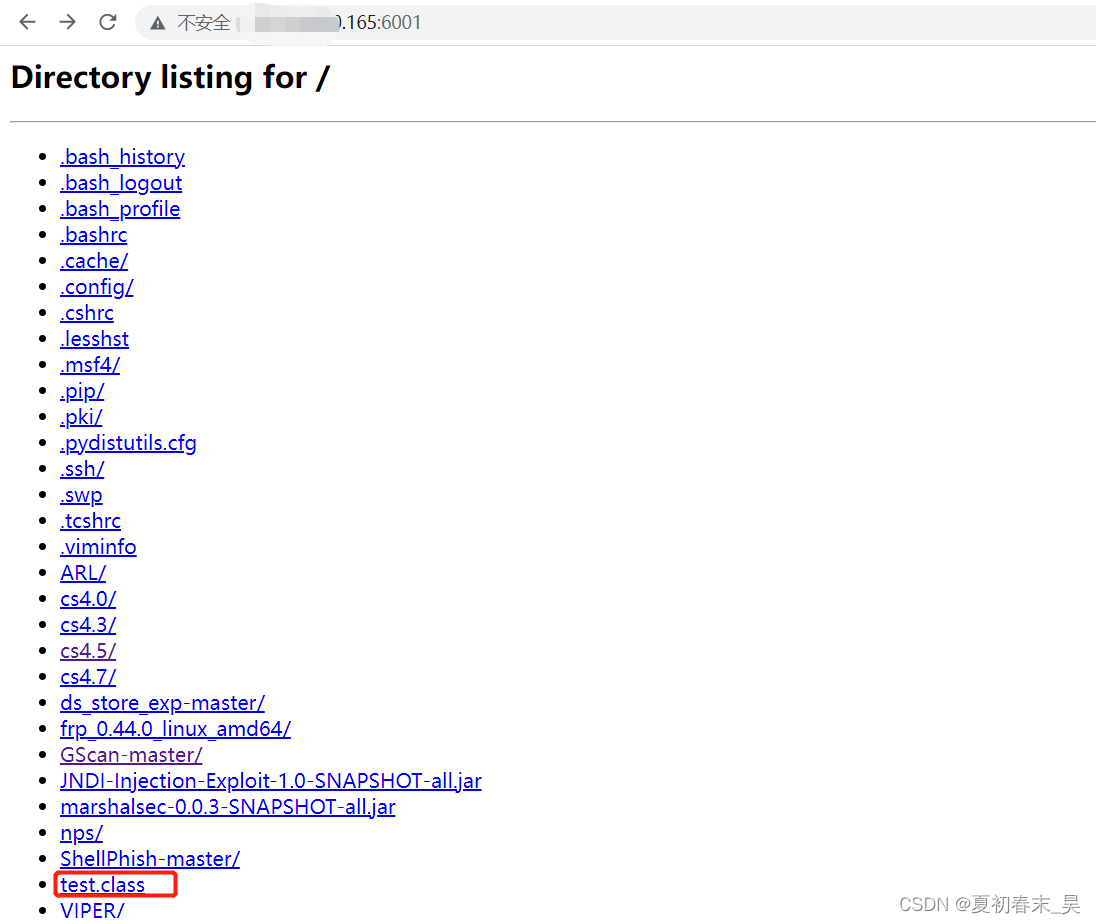Browse the cs4.3/ directory
The width and height of the screenshot is (1096, 924).
(88, 624)
